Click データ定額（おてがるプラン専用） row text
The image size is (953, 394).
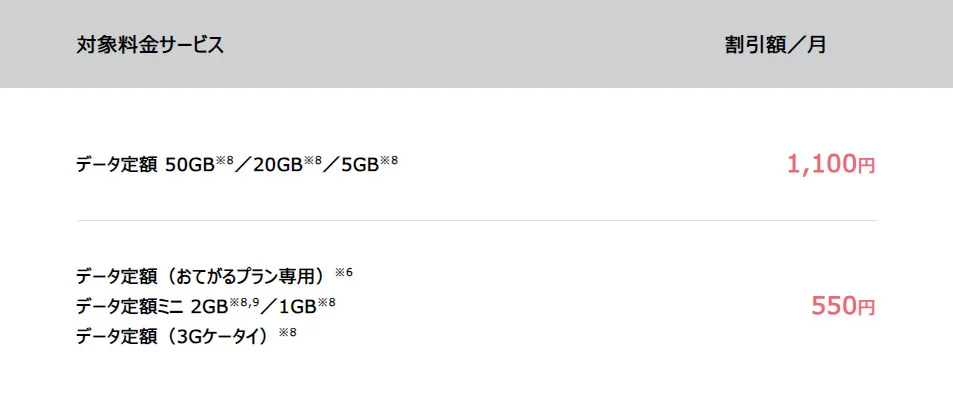click(x=204, y=277)
